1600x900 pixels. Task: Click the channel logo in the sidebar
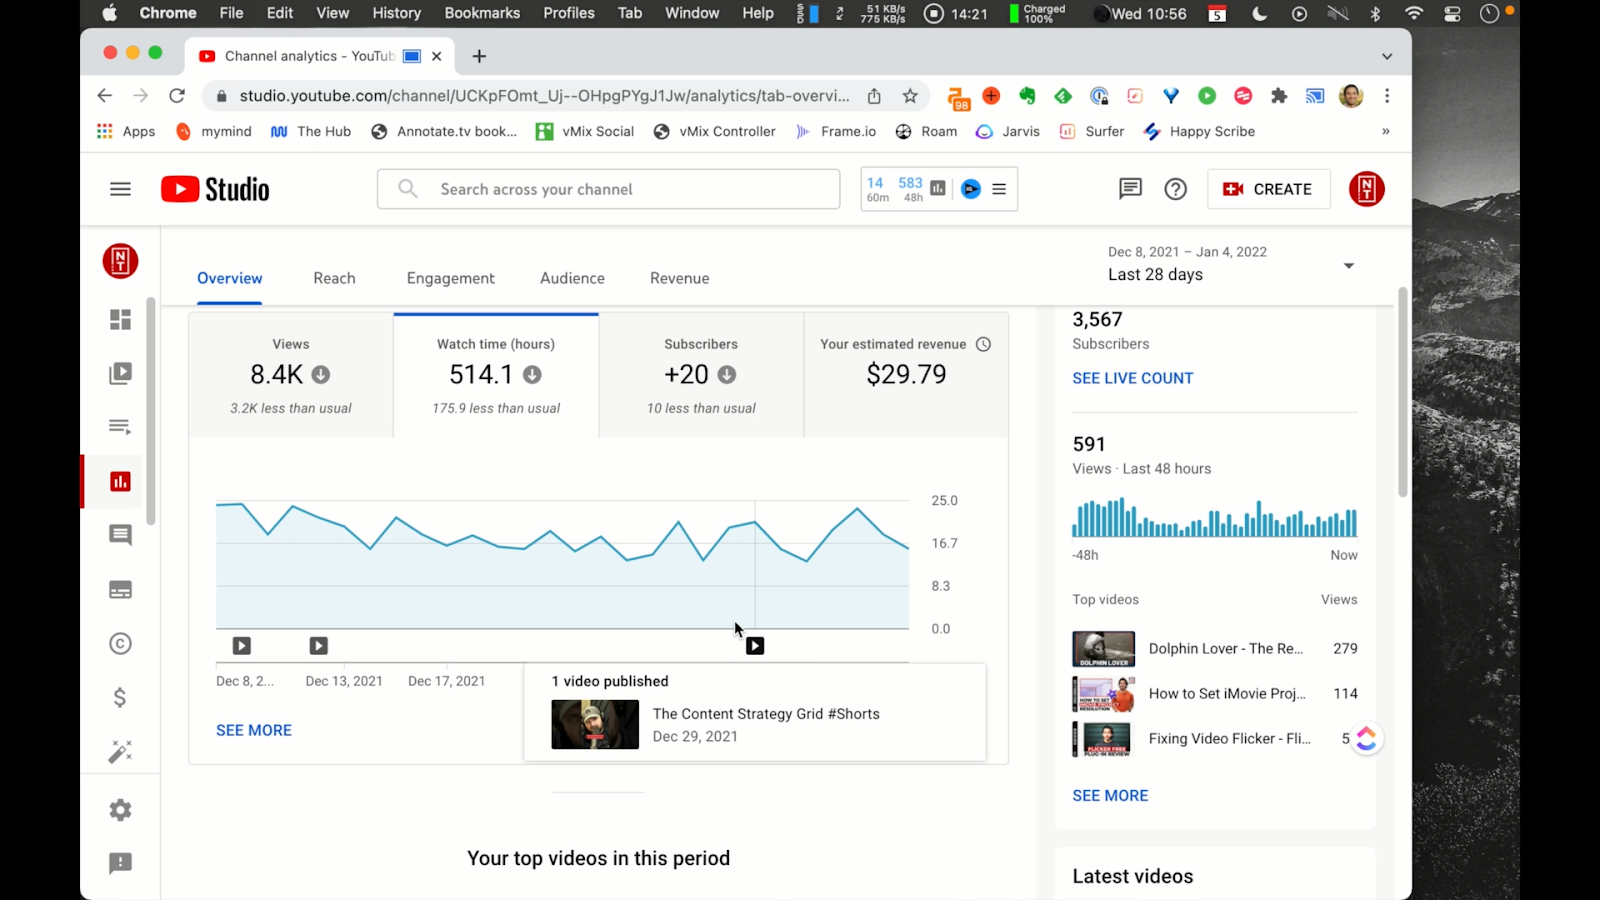click(120, 261)
